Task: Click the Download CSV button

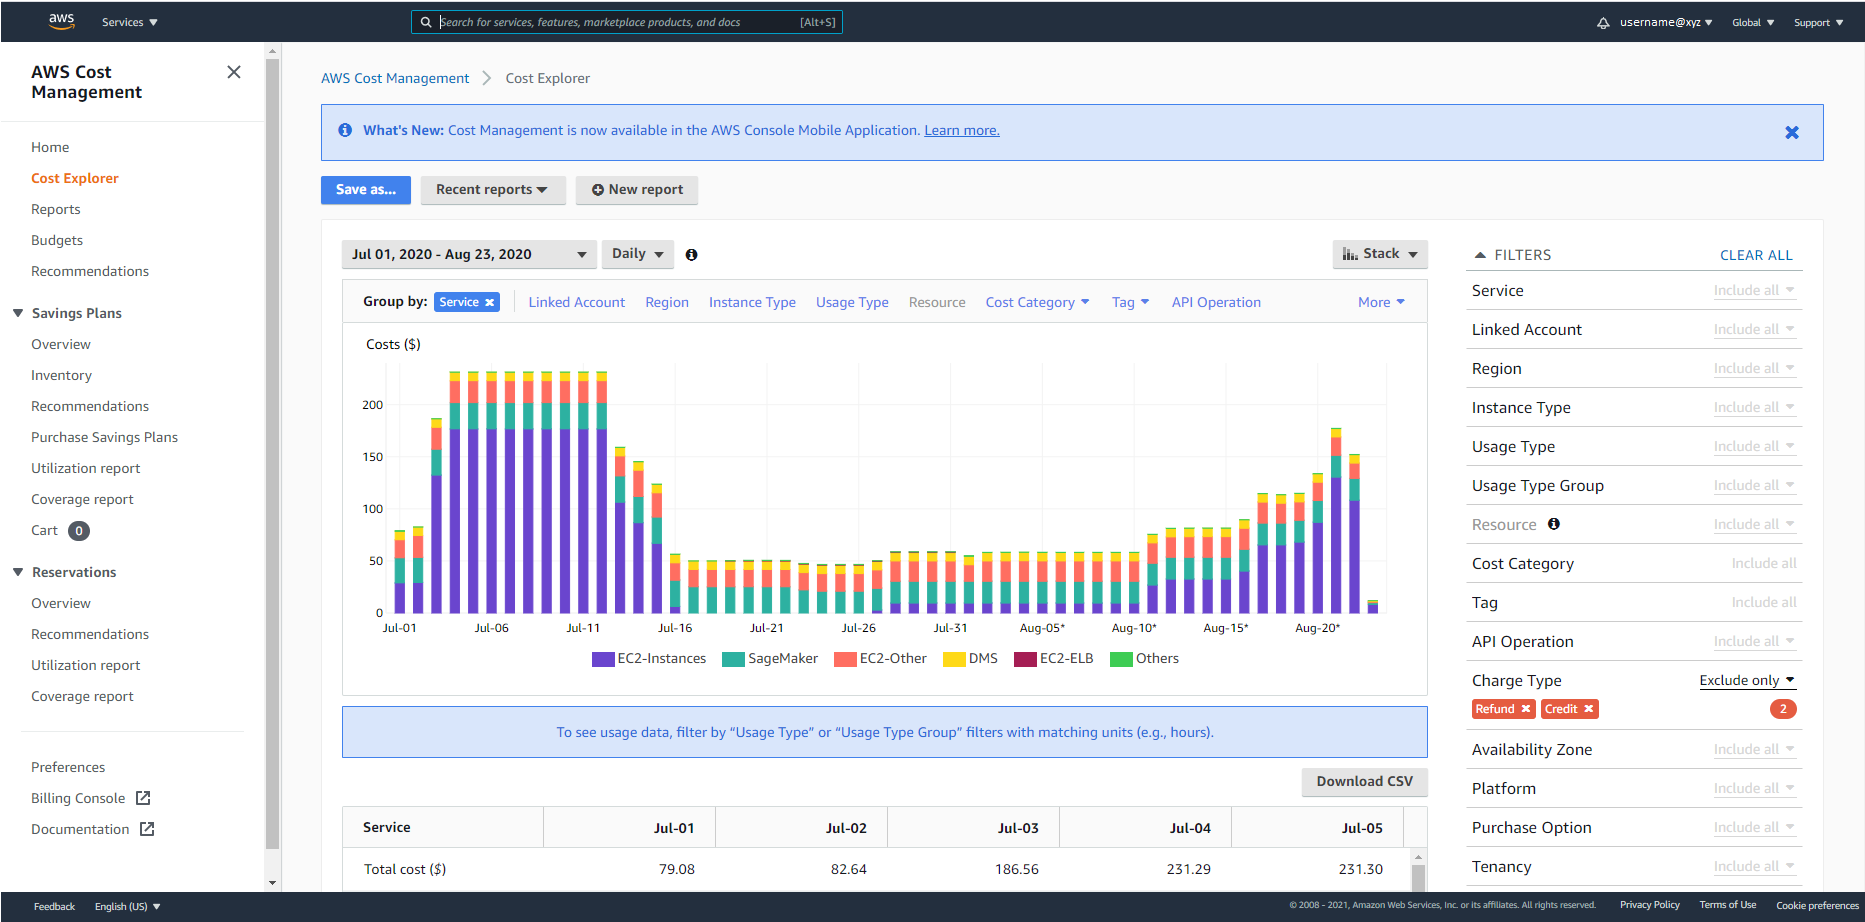Action: point(1364,782)
